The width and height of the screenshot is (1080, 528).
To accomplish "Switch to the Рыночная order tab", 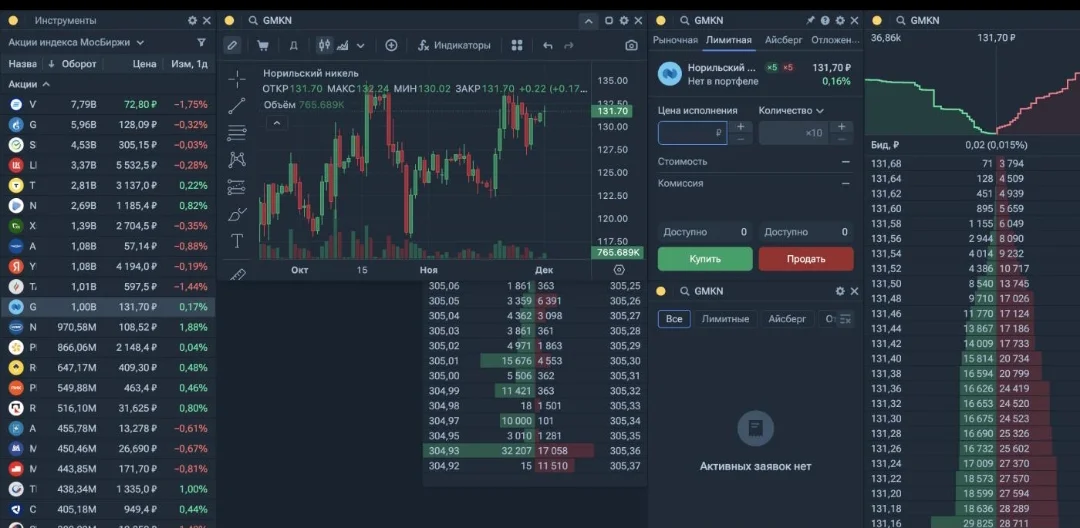I will coord(675,40).
